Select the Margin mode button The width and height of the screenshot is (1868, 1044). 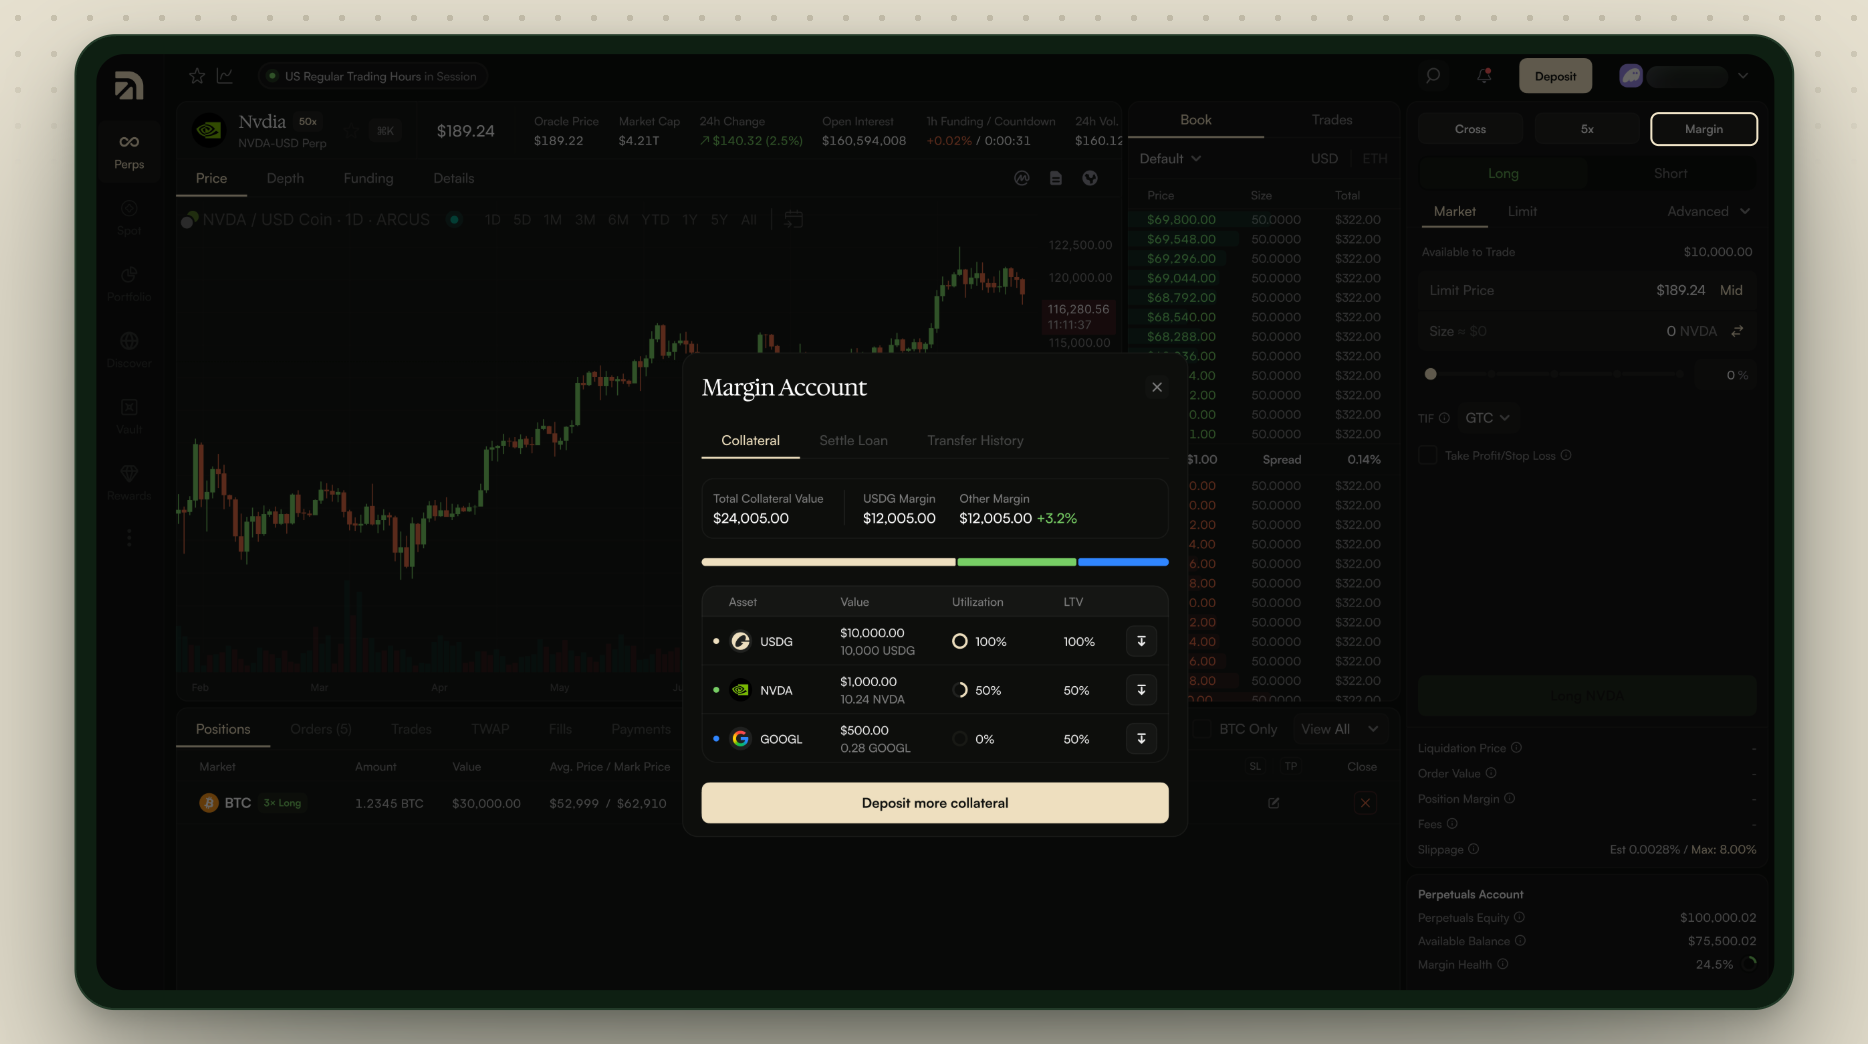1703,129
